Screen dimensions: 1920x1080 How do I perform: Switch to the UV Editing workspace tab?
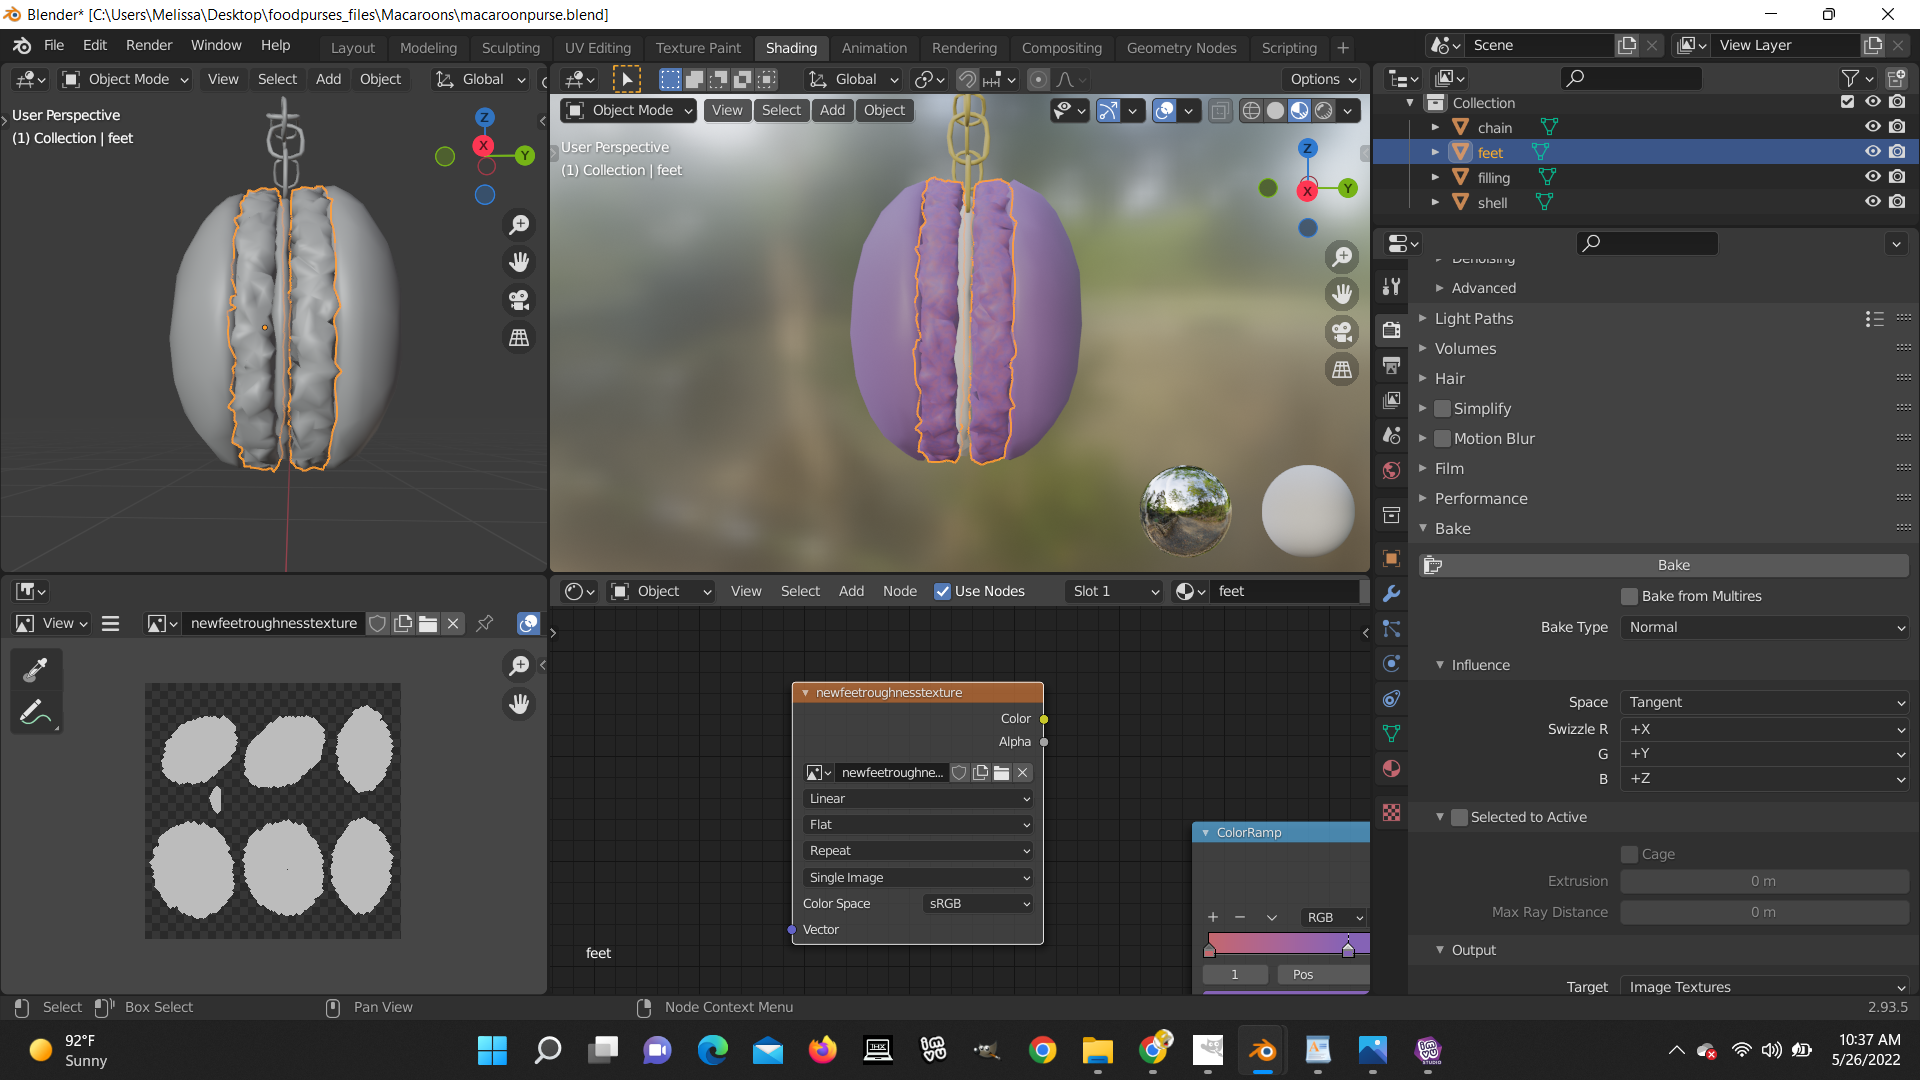coord(597,48)
